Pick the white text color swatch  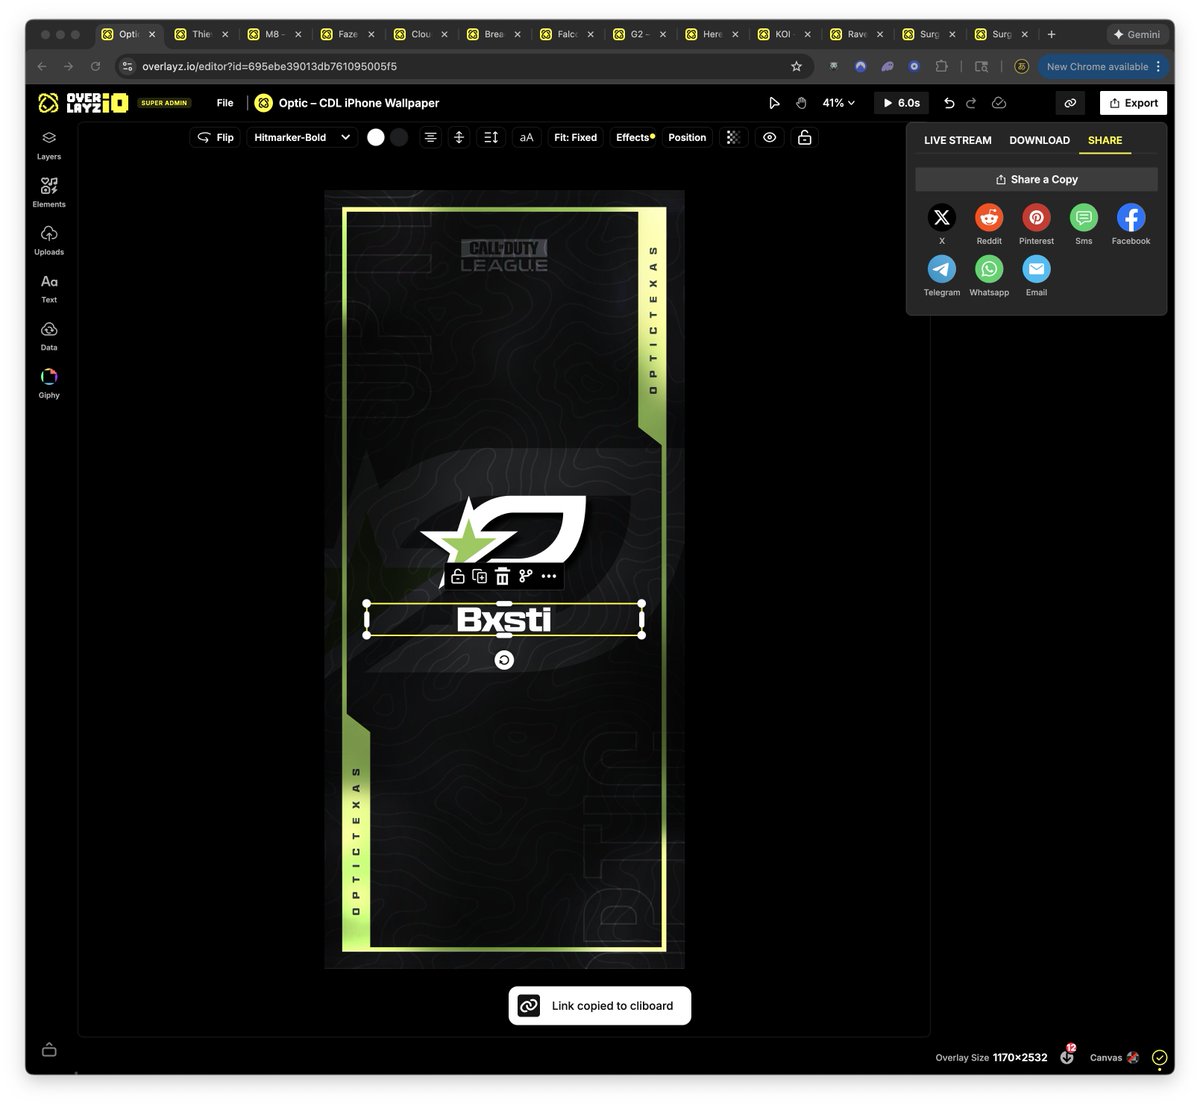tap(376, 137)
